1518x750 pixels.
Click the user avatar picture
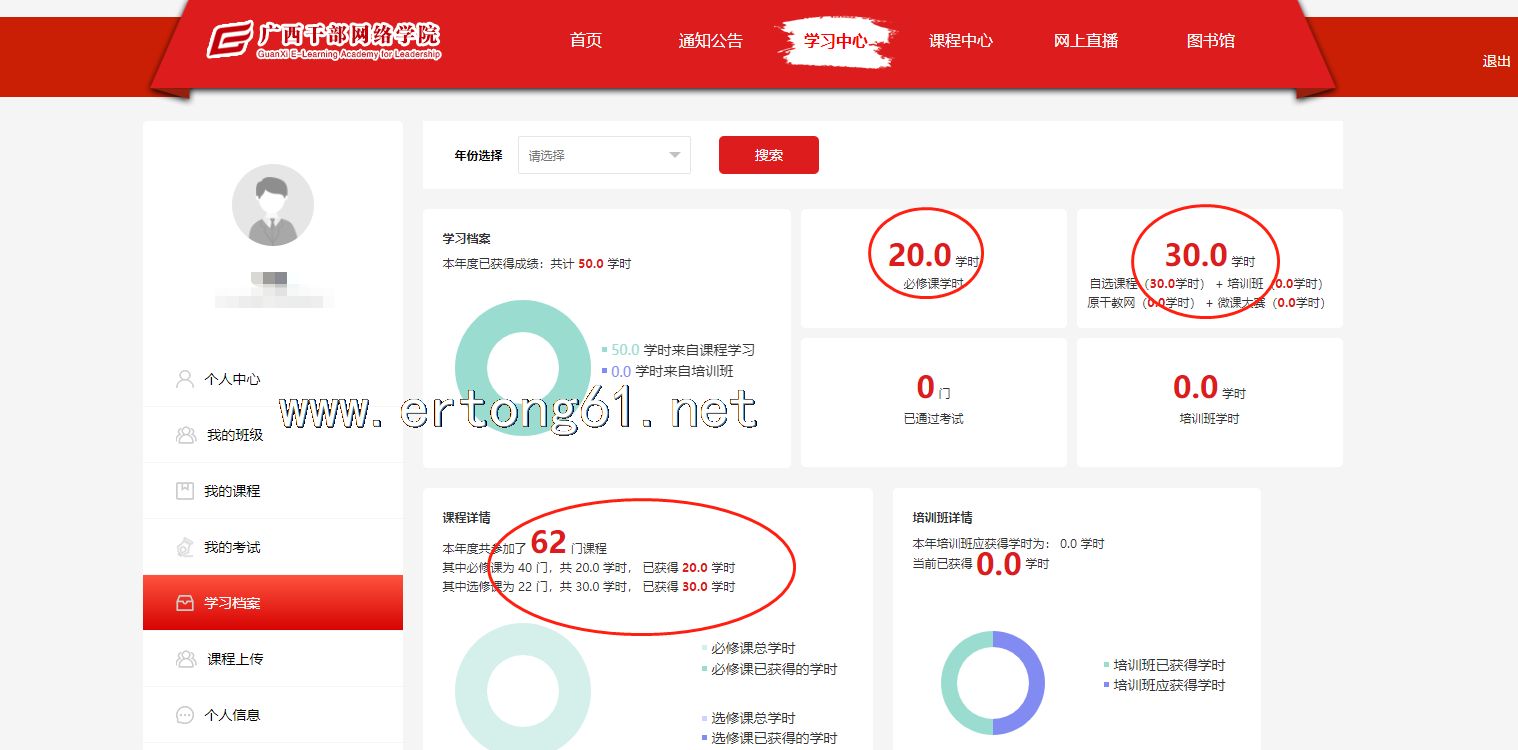[x=273, y=205]
